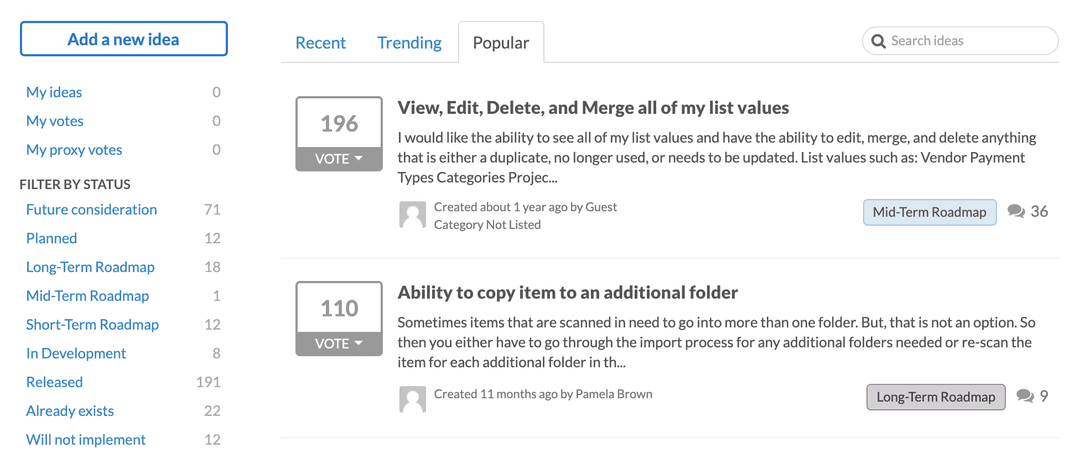Click the Guest author avatar
Viewport: 1080px width, 459px height.
(x=412, y=215)
